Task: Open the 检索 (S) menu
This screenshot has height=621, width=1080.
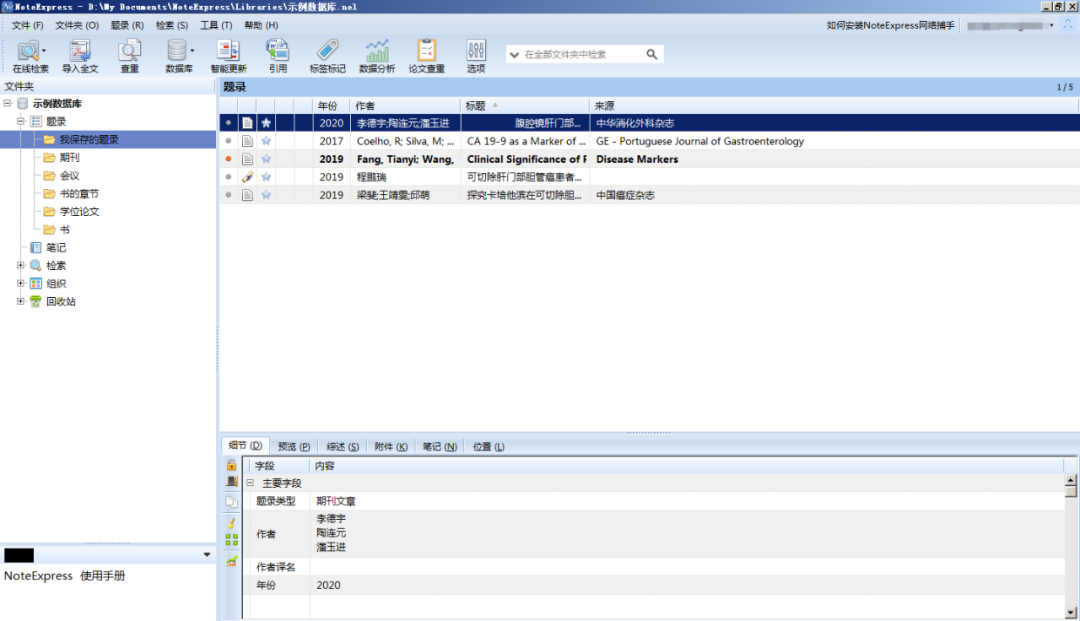Action: tap(172, 25)
